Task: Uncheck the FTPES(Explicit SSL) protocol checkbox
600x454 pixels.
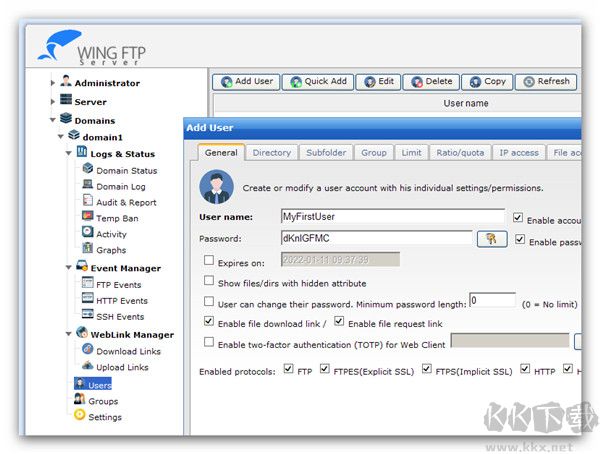Action: click(x=324, y=369)
